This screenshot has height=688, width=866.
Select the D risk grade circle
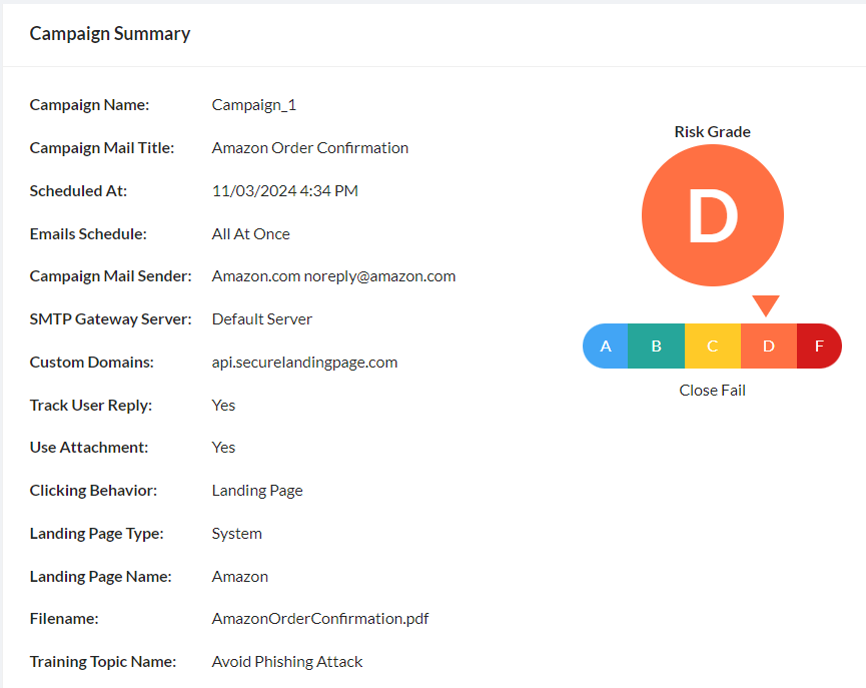(712, 215)
